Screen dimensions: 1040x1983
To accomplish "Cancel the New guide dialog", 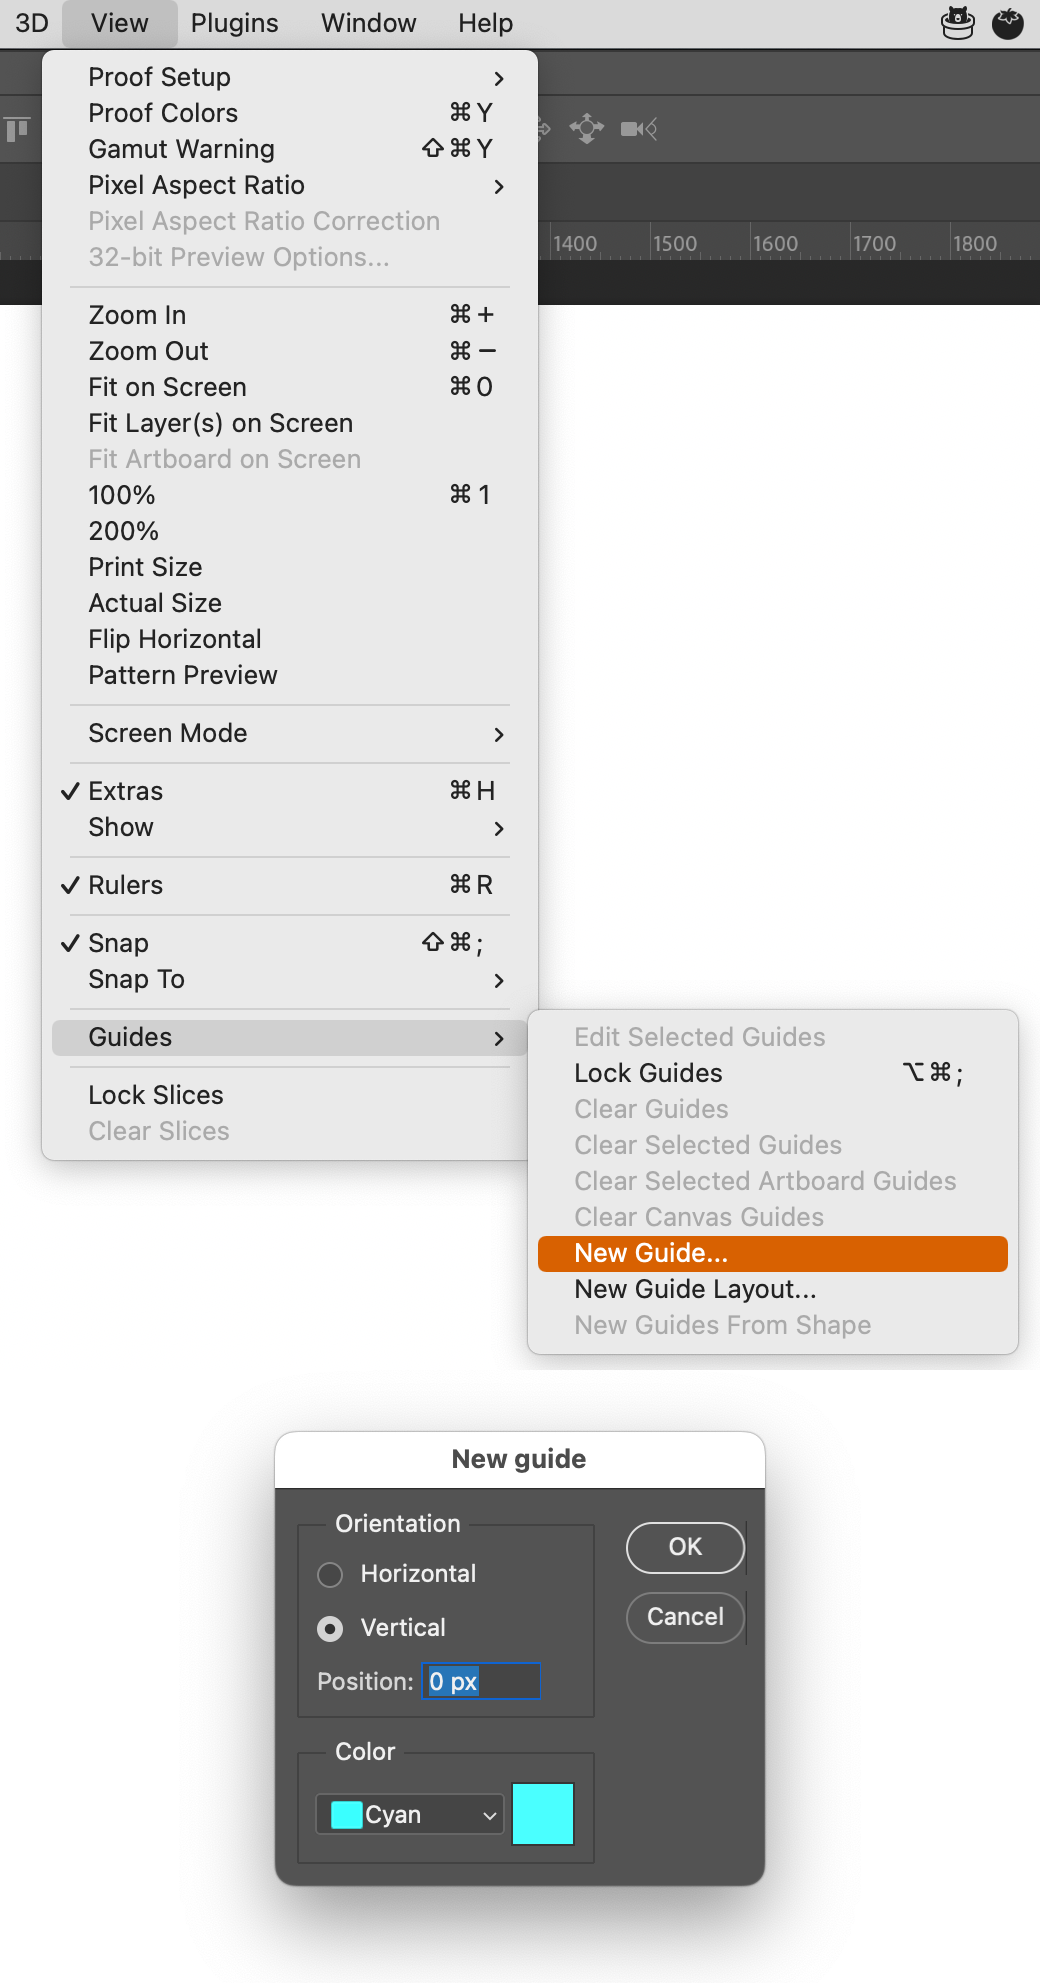I will pos(684,1617).
